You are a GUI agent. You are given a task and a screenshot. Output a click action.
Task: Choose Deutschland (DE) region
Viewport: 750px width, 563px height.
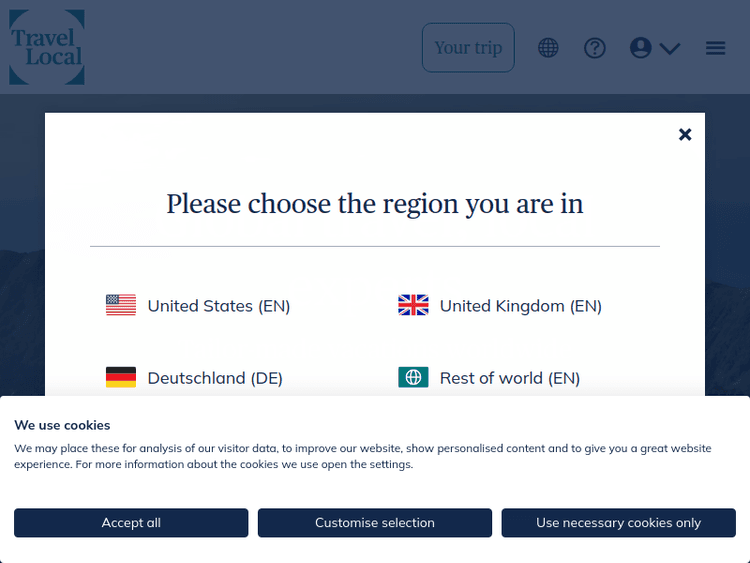(x=215, y=378)
